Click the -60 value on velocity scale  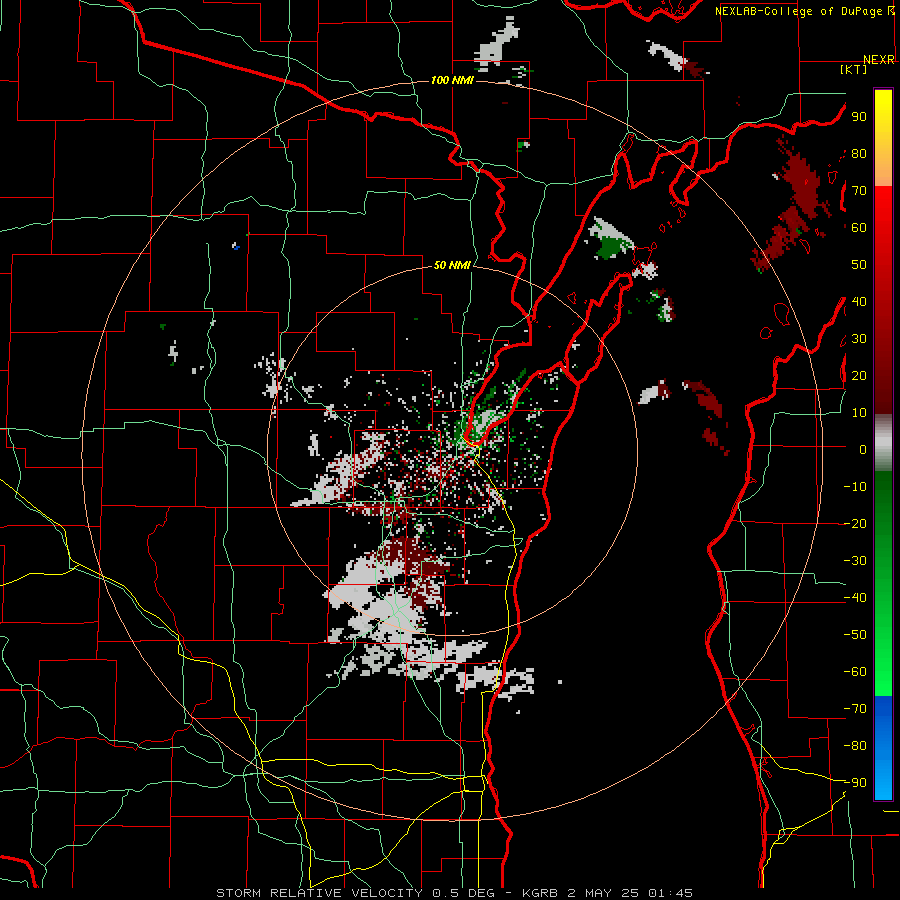click(x=855, y=672)
